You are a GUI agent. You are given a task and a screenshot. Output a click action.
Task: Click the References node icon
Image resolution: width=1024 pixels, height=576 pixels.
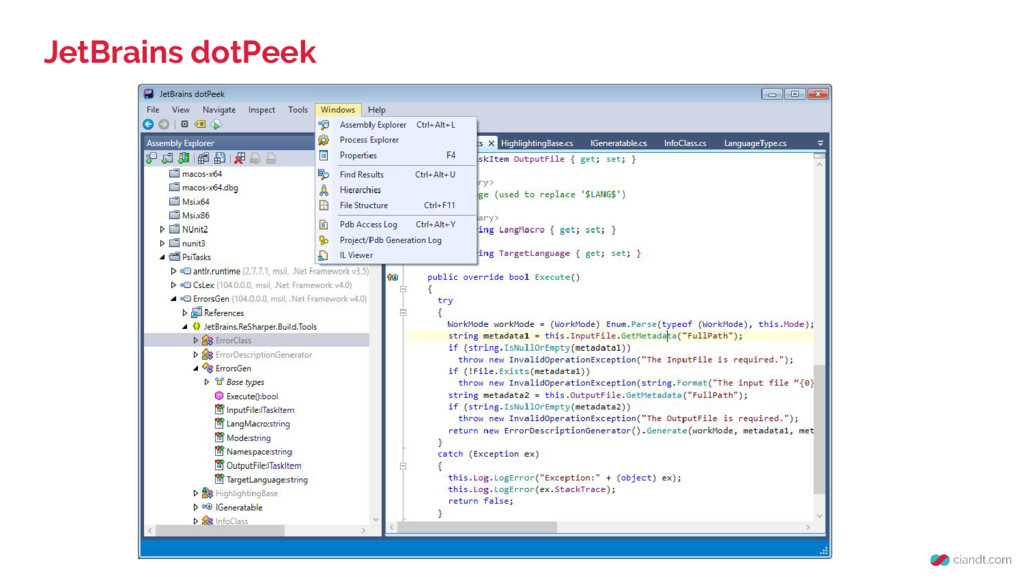tap(197, 313)
